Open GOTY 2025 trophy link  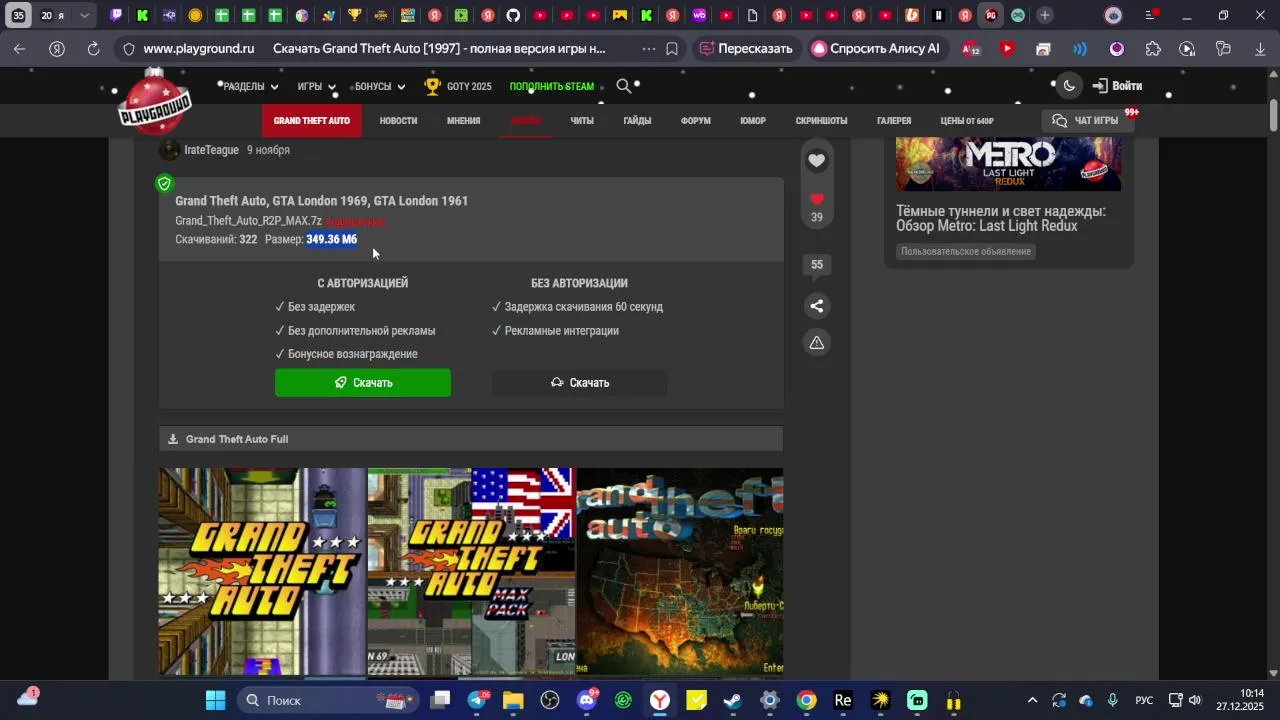click(458, 86)
